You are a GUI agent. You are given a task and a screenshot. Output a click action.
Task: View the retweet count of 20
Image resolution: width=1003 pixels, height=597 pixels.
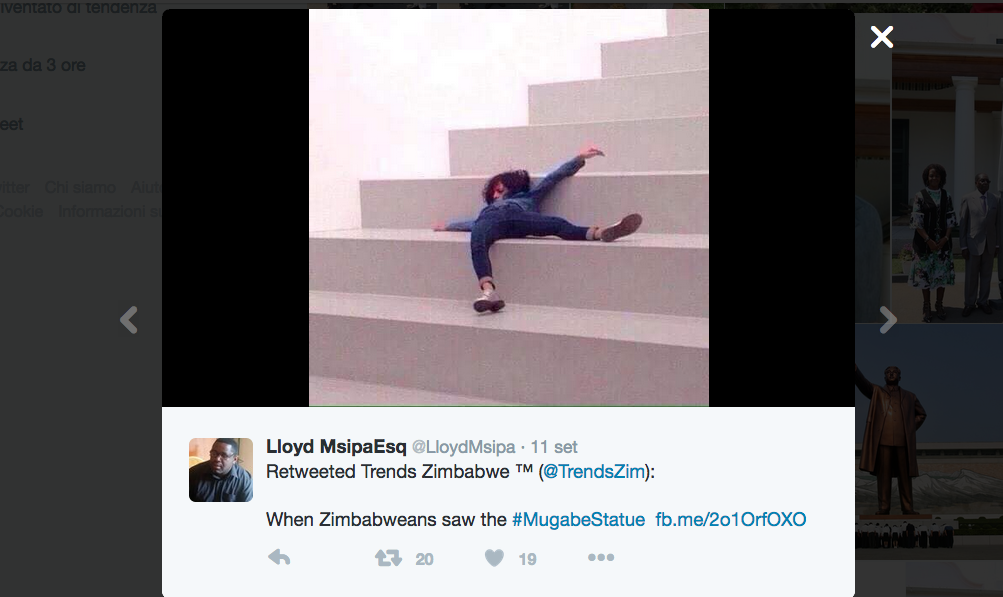424,559
